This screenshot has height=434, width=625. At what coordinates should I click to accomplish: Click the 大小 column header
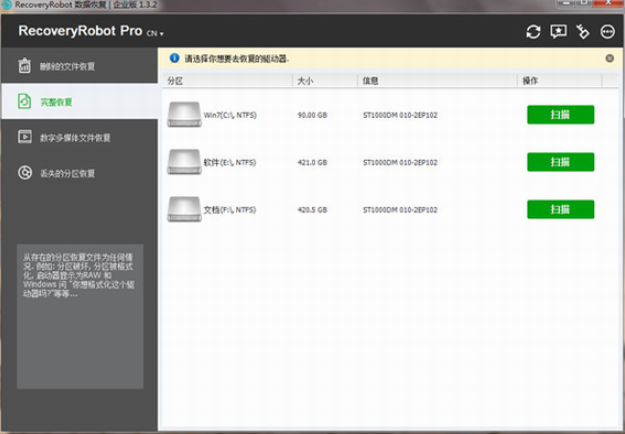point(325,81)
